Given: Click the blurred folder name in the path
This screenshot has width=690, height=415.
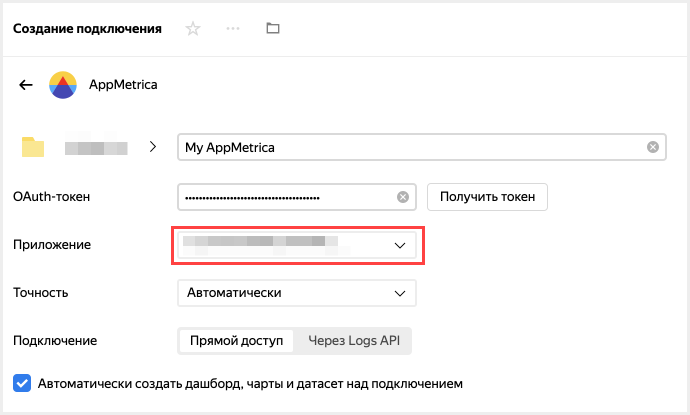Looking at the screenshot, I should [96, 148].
